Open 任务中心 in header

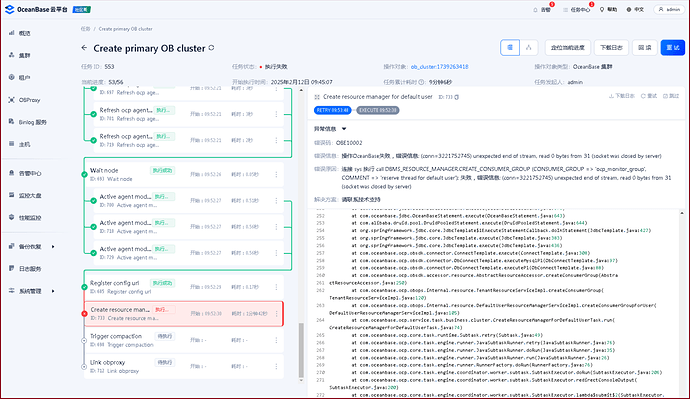pyautogui.click(x=577, y=9)
